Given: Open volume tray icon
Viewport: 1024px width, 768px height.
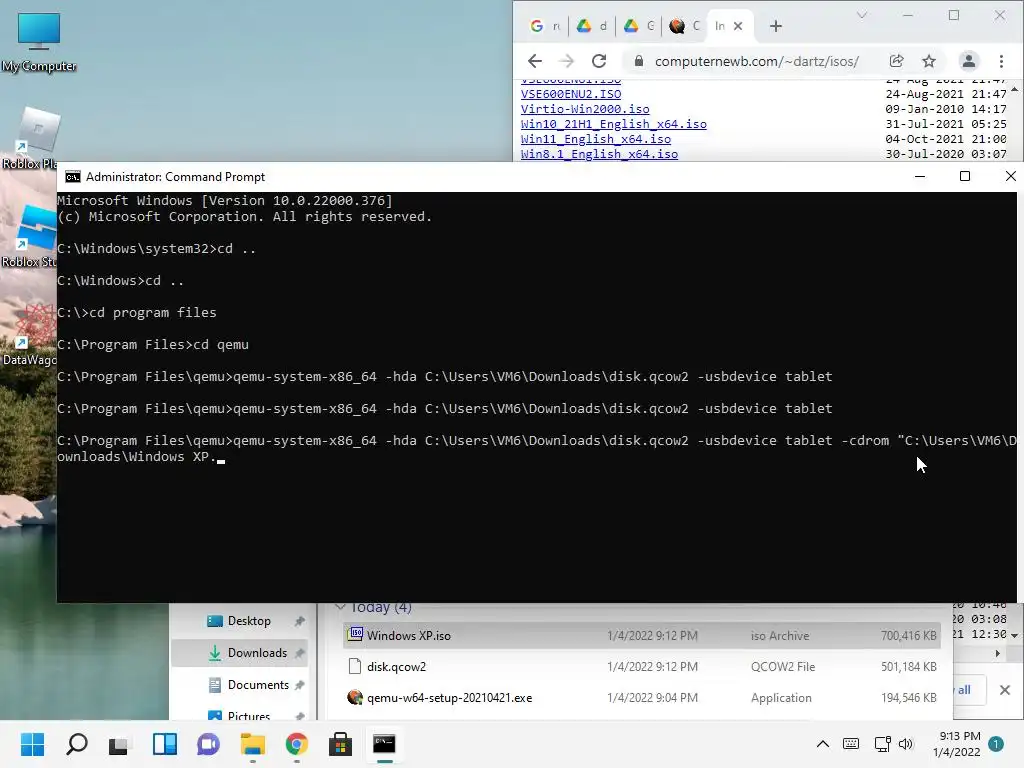Looking at the screenshot, I should [x=905, y=744].
